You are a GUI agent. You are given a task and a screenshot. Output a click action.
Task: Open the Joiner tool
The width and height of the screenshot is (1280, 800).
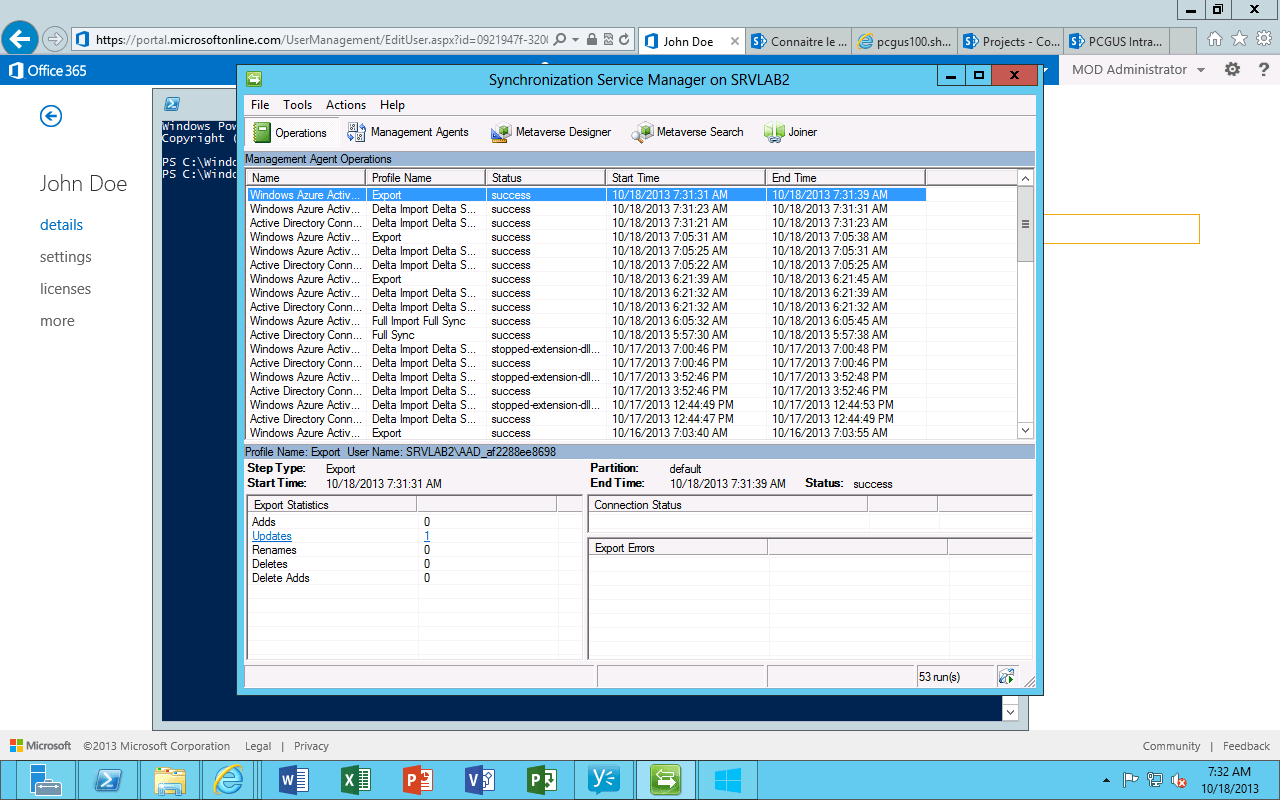[x=790, y=132]
